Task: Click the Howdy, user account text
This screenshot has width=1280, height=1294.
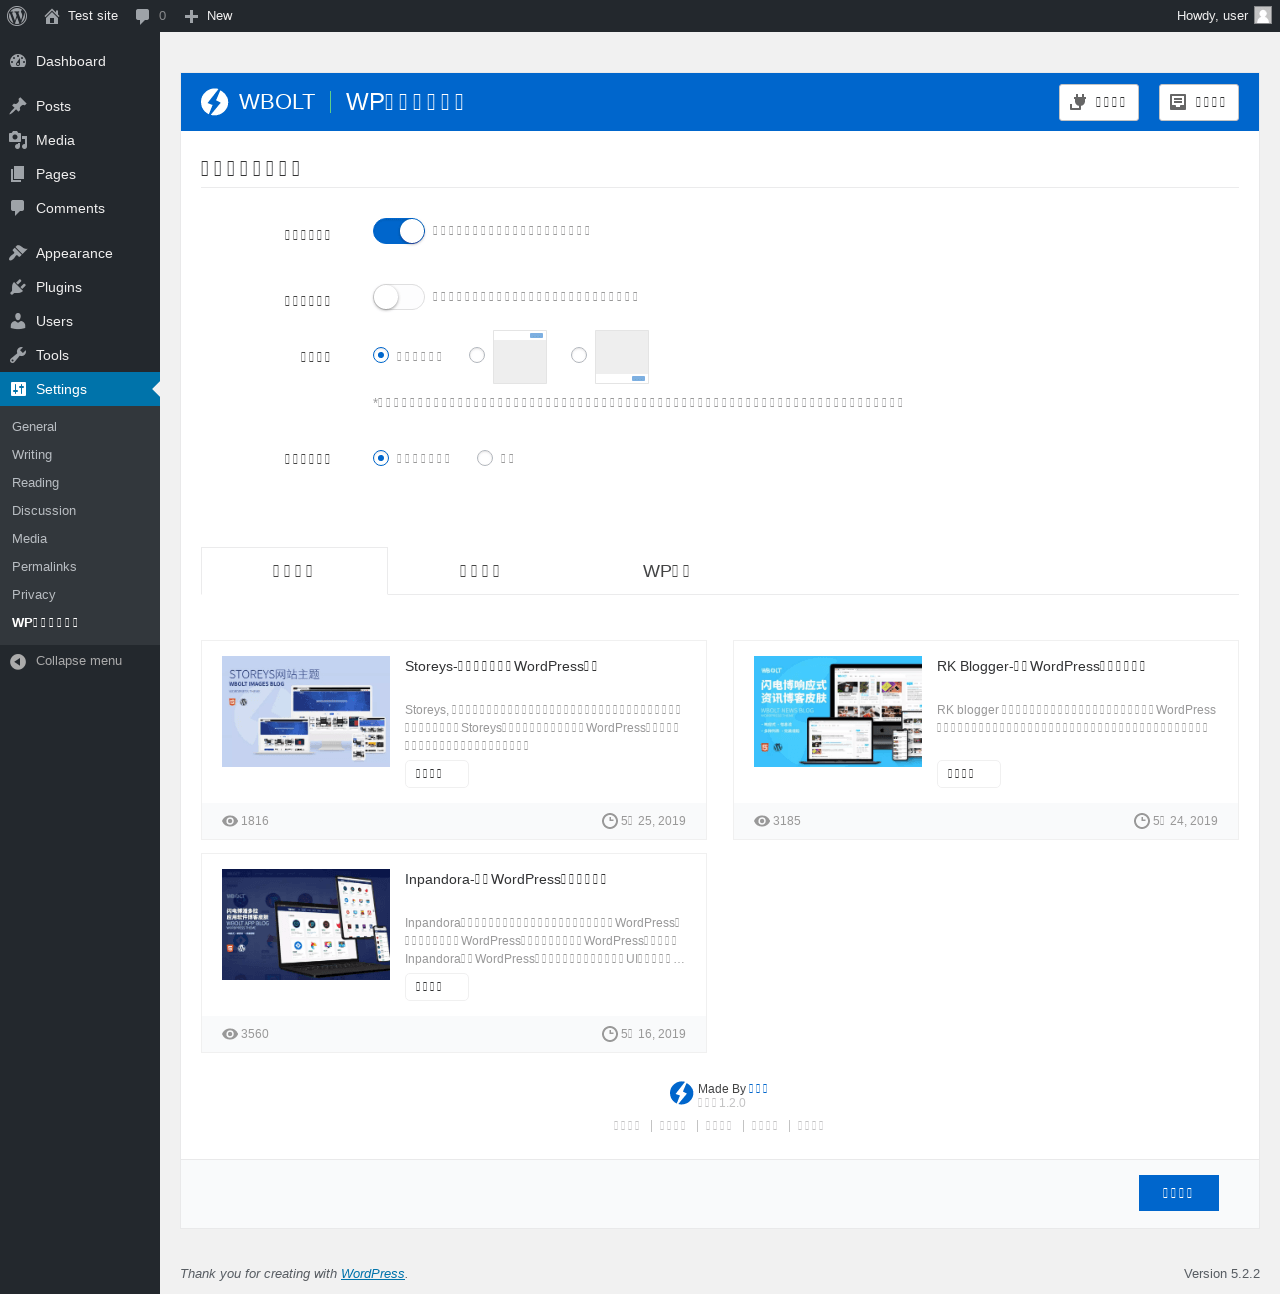Action: pyautogui.click(x=1212, y=16)
